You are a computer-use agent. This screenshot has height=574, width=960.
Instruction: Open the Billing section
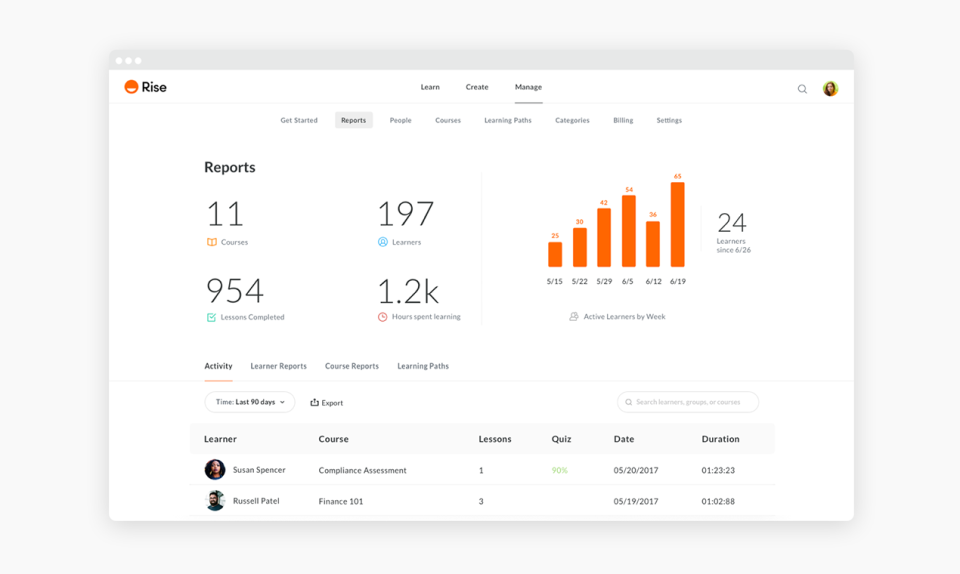(x=623, y=121)
